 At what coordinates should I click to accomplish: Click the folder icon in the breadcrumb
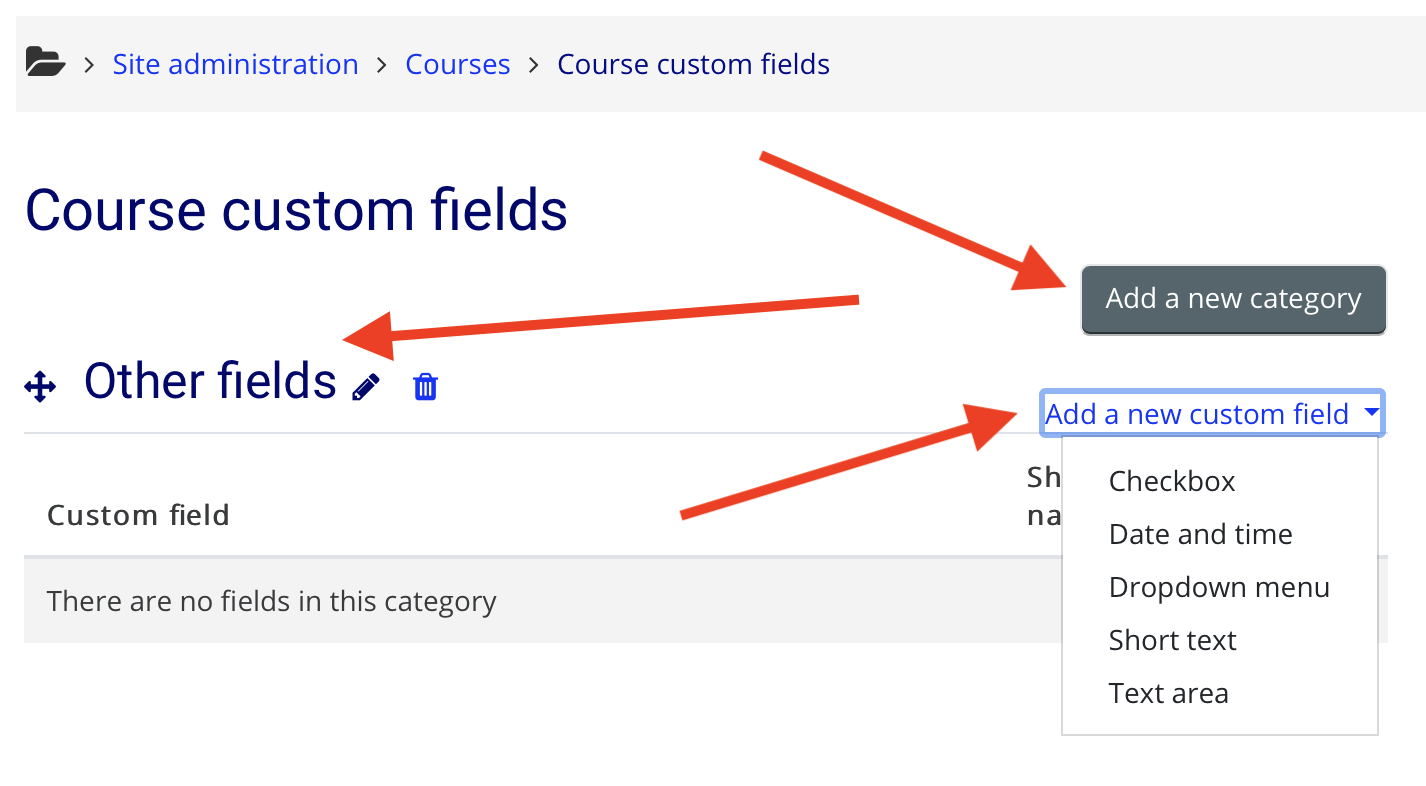point(44,62)
